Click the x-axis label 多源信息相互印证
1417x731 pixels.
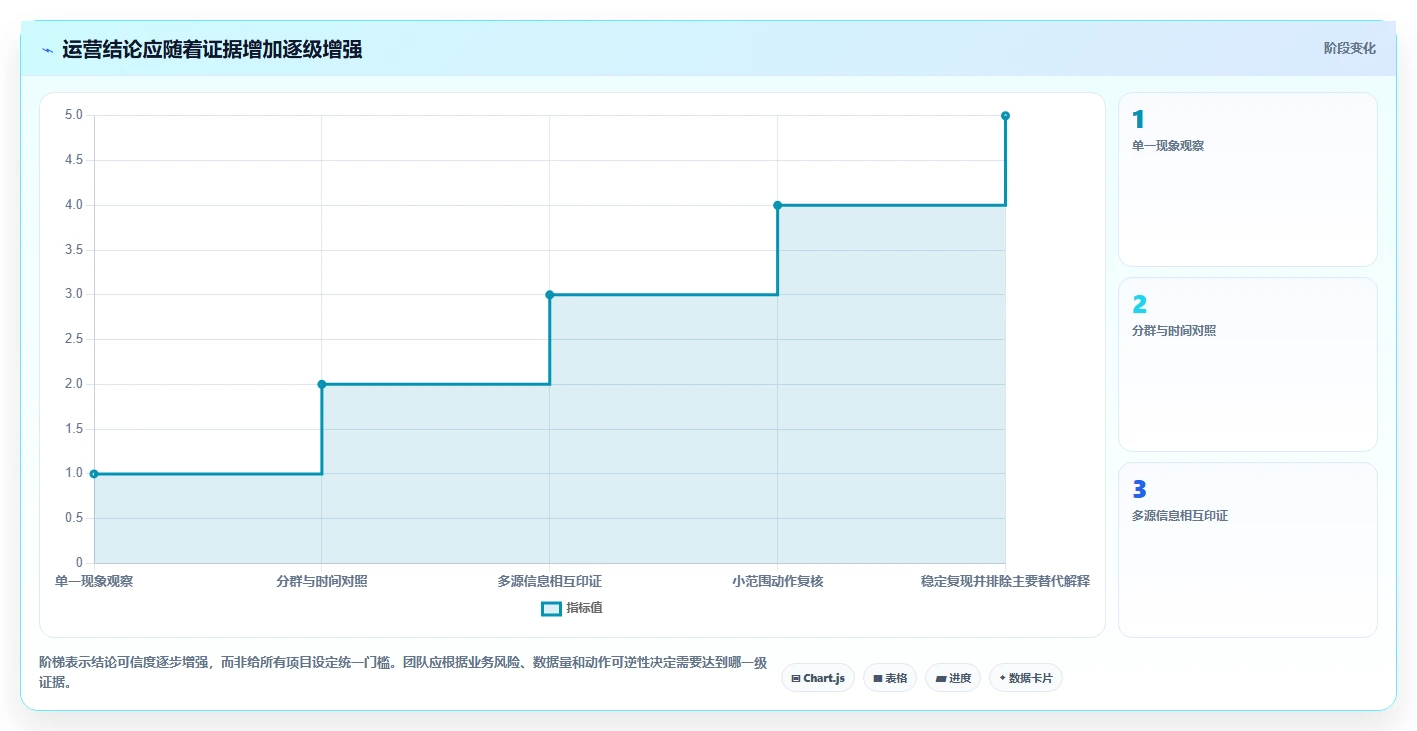[550, 581]
